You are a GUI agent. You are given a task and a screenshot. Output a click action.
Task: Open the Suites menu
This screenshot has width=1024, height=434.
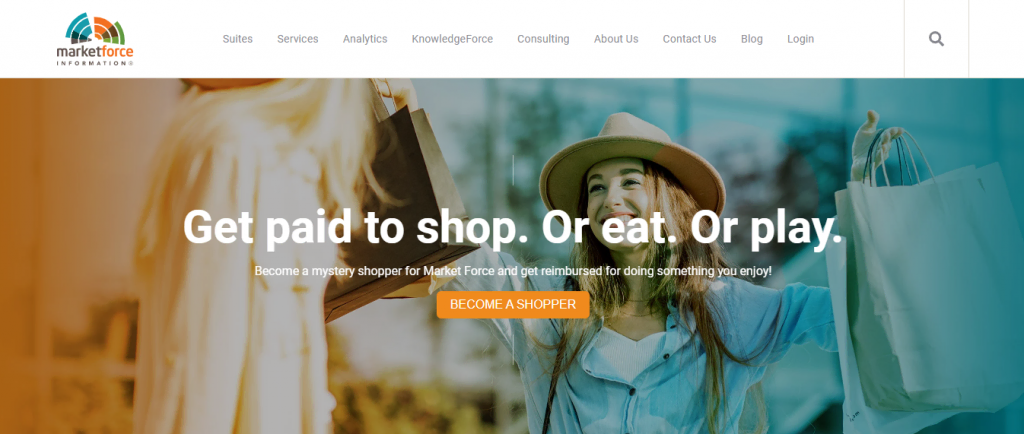point(238,39)
